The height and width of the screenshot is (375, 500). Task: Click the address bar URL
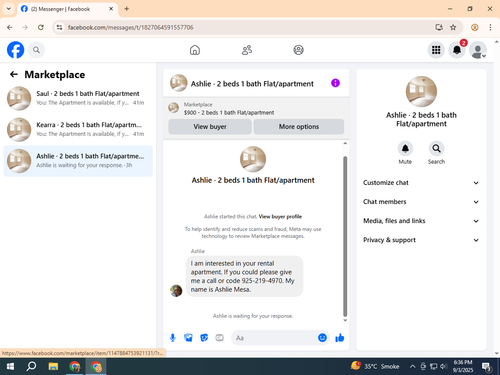click(x=131, y=27)
